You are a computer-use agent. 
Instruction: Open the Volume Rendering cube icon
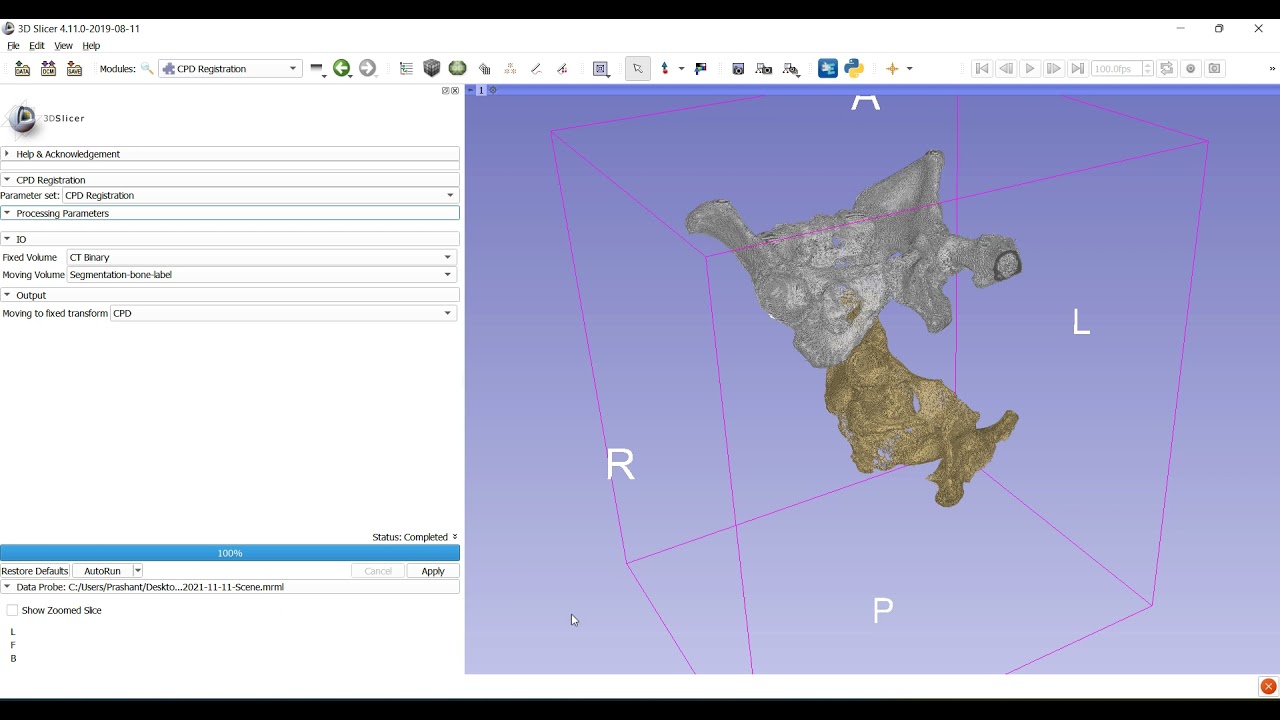coord(432,69)
